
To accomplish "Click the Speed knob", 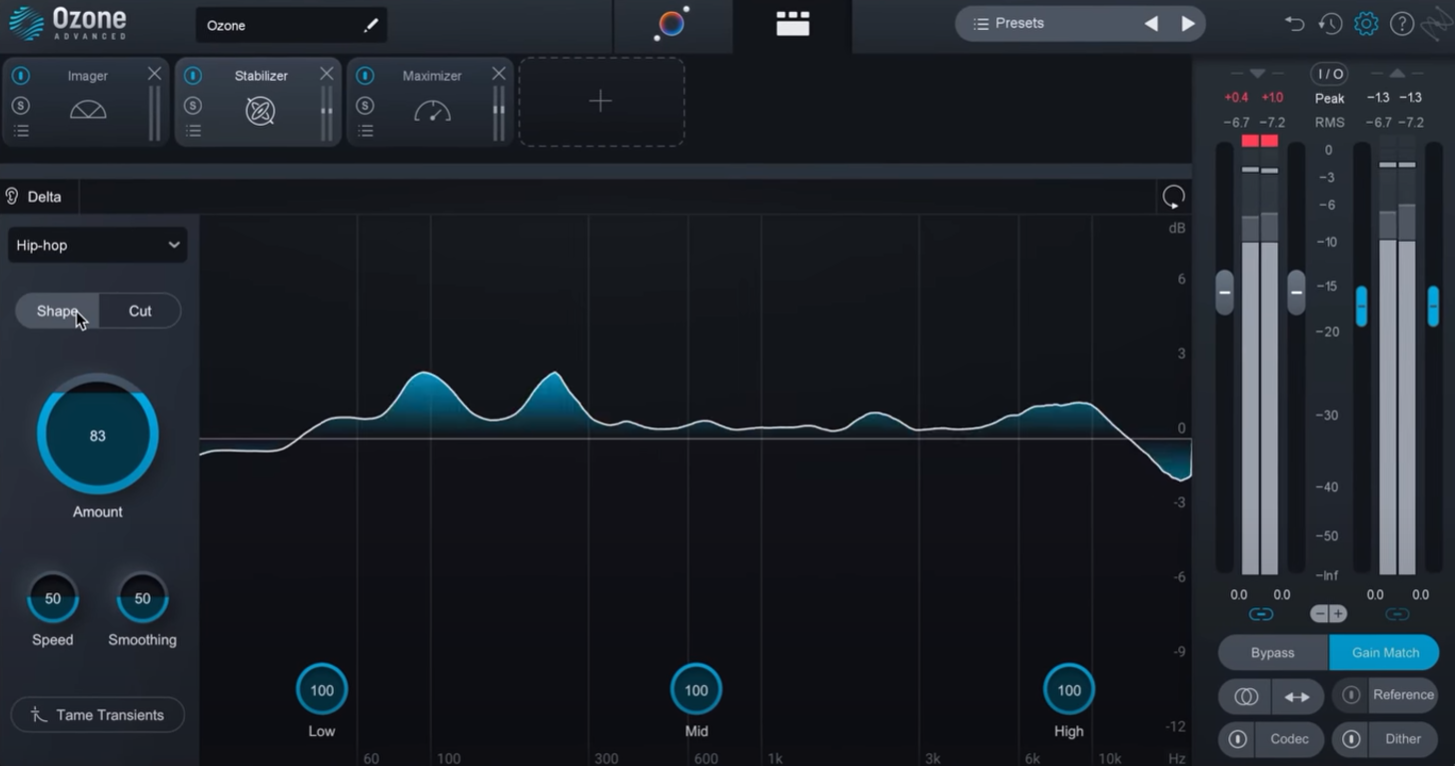I will pos(53,598).
